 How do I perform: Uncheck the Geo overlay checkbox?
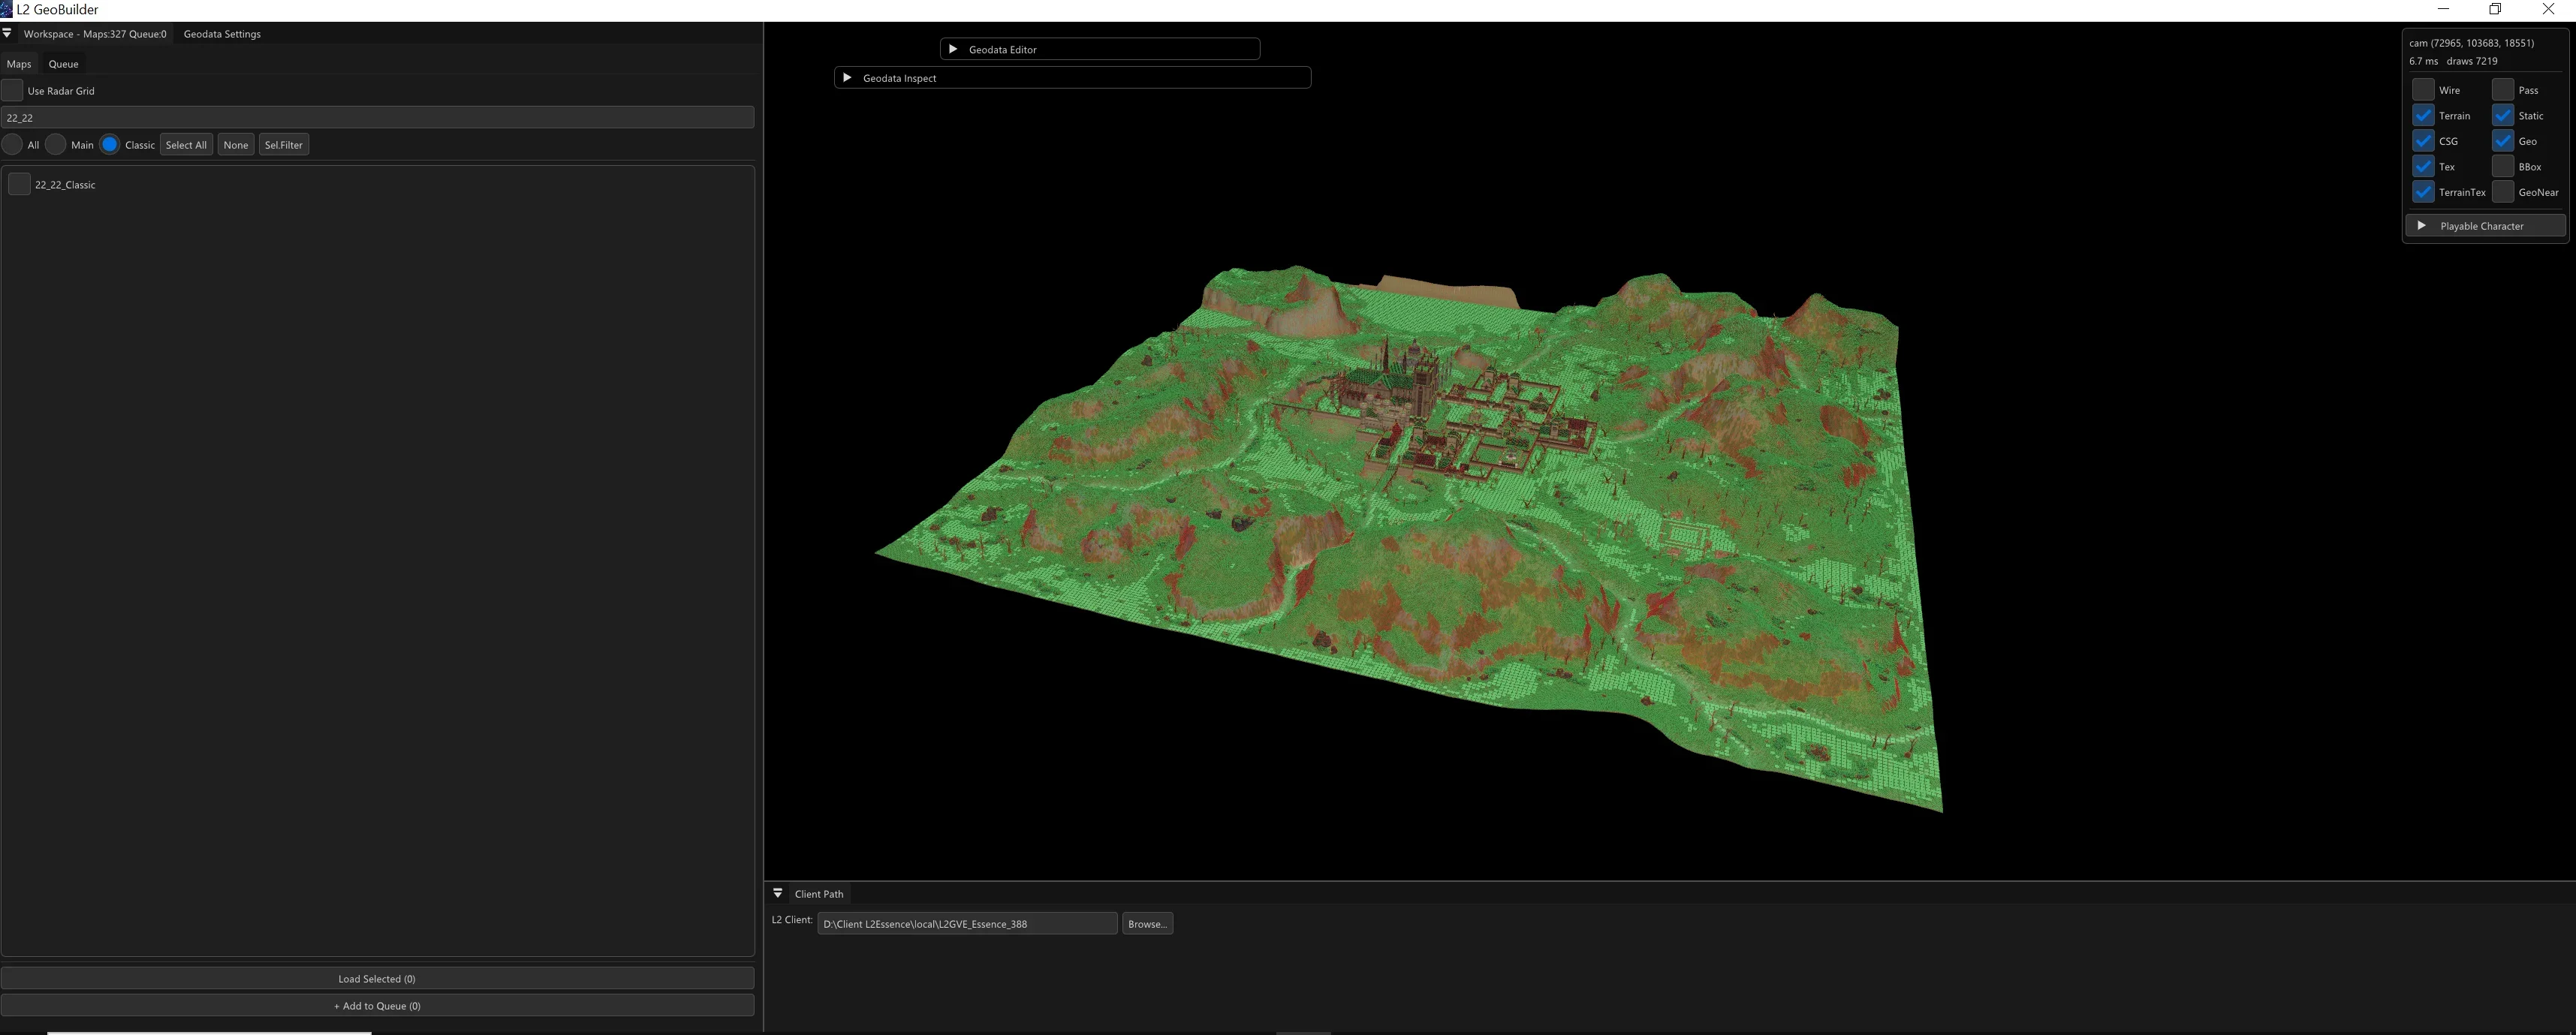[x=2503, y=141]
